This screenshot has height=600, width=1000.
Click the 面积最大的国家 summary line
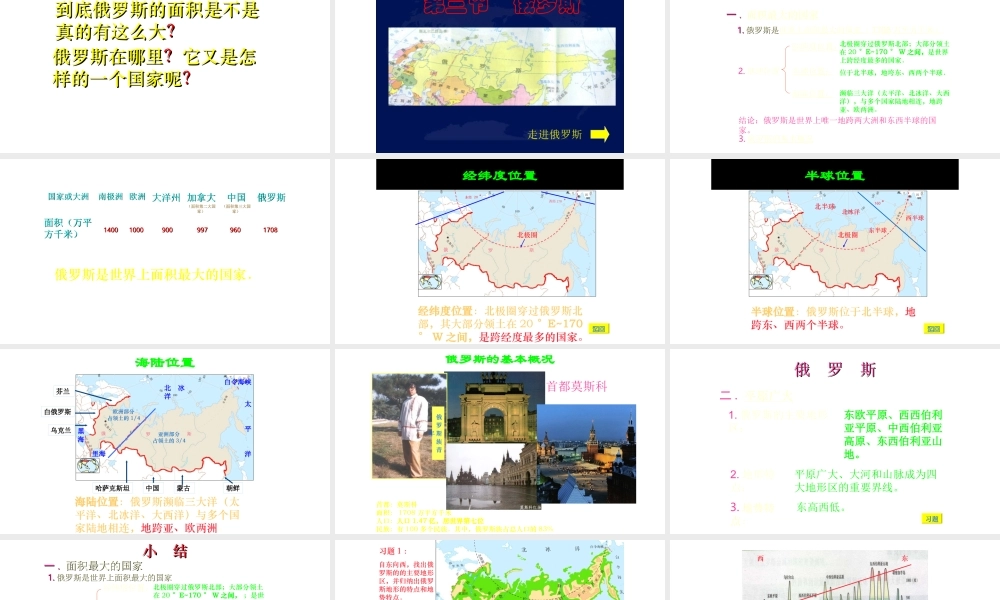104,566
